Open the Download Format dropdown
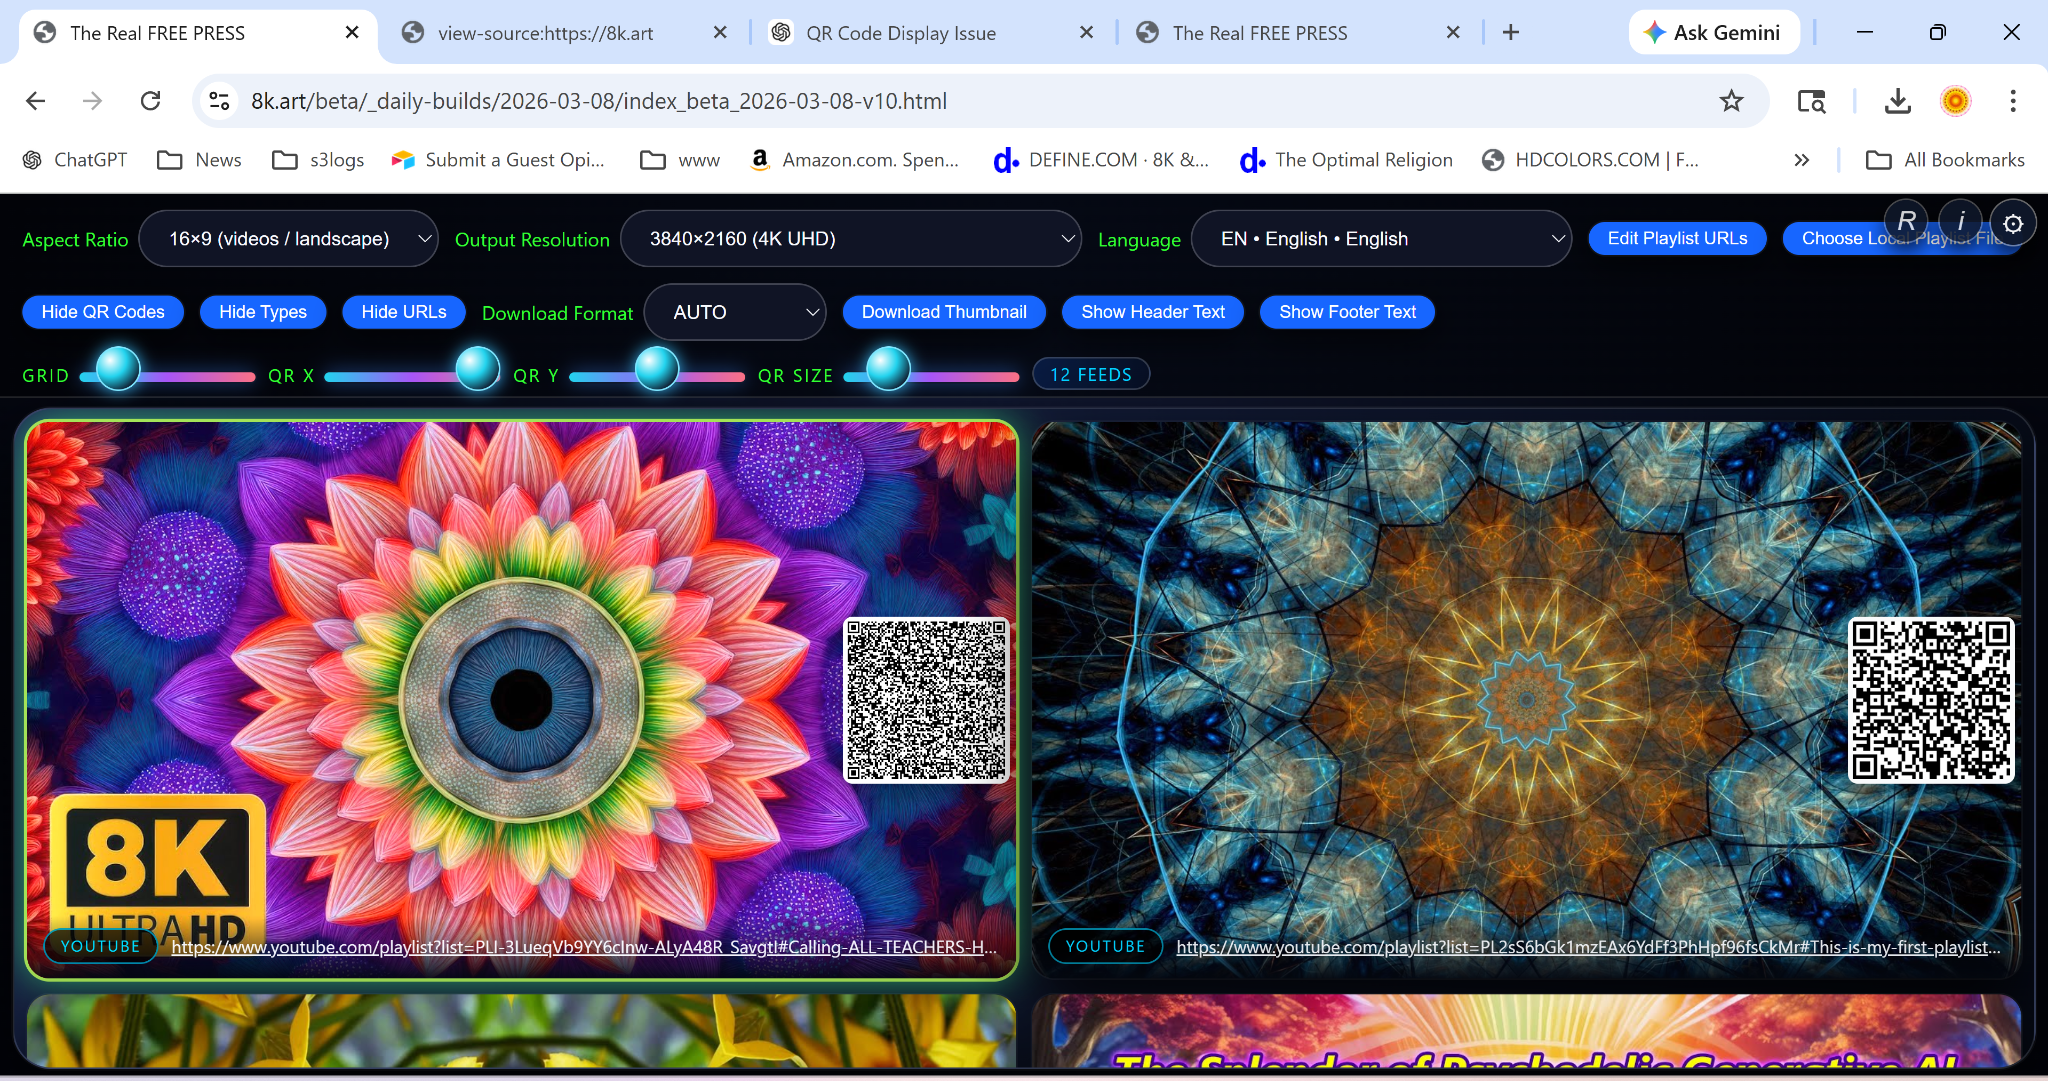Viewport: 2048px width, 1081px height. pos(735,312)
